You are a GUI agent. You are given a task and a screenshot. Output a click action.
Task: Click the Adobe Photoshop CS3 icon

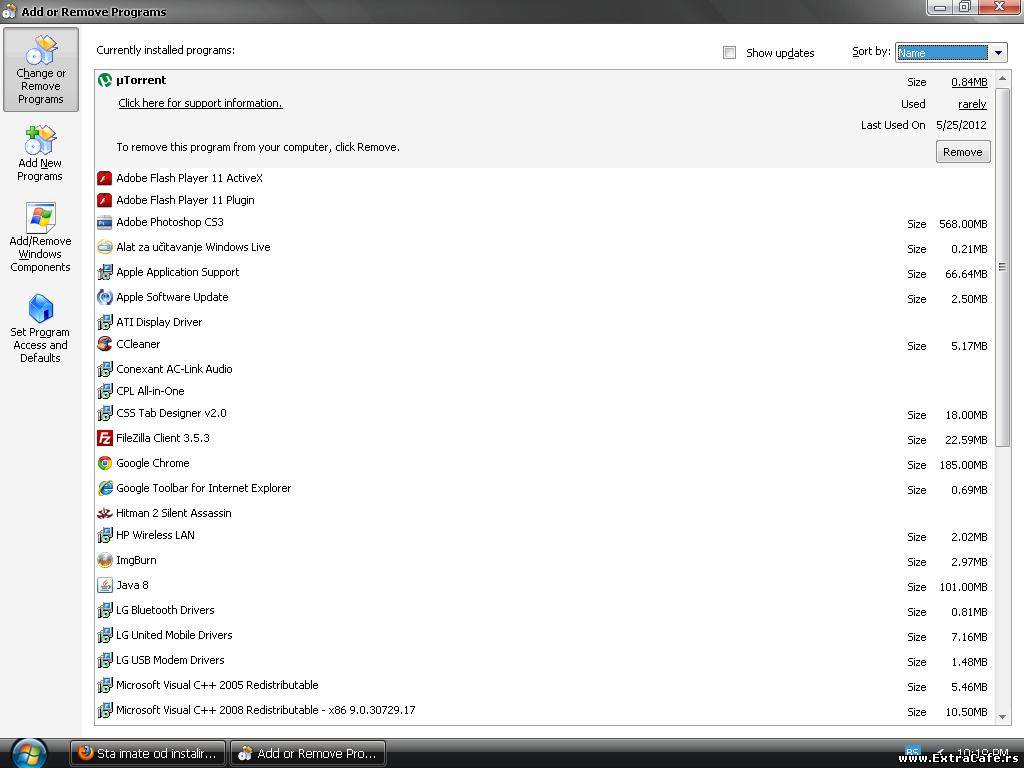click(104, 223)
